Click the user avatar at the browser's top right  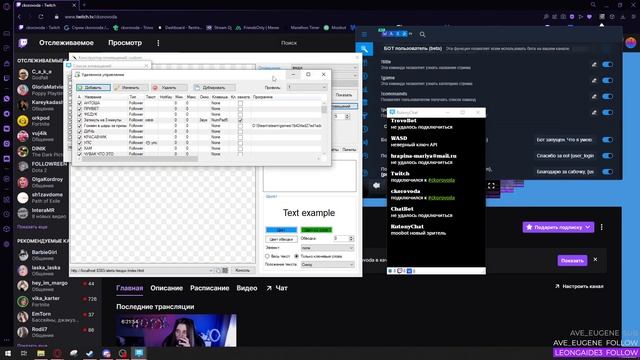[x=631, y=42]
